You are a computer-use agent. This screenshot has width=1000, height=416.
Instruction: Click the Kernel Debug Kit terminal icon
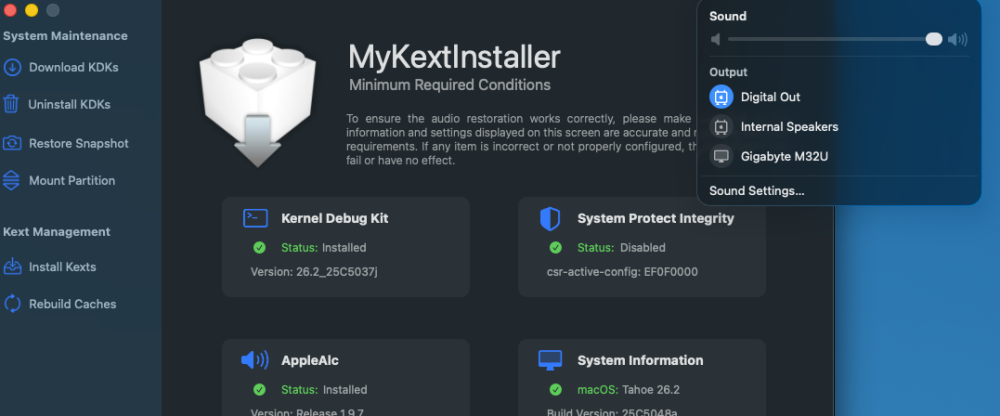[x=255, y=218]
